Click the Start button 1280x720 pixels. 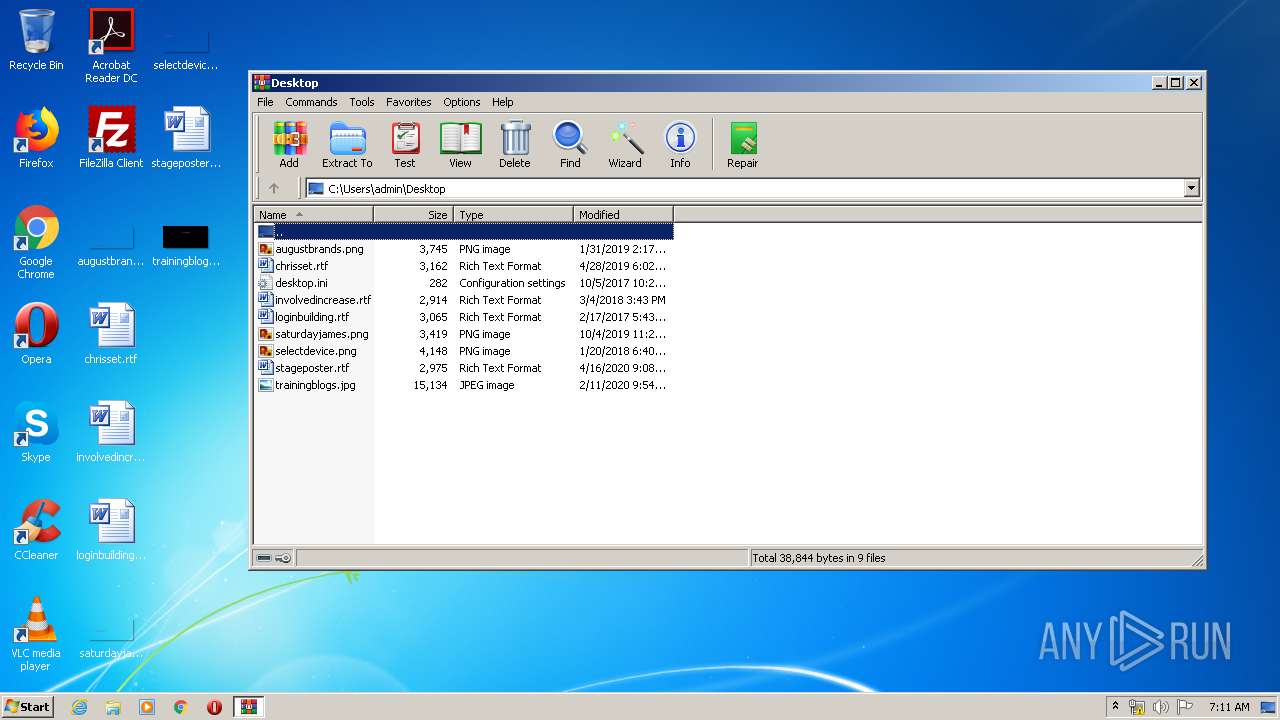pyautogui.click(x=28, y=706)
